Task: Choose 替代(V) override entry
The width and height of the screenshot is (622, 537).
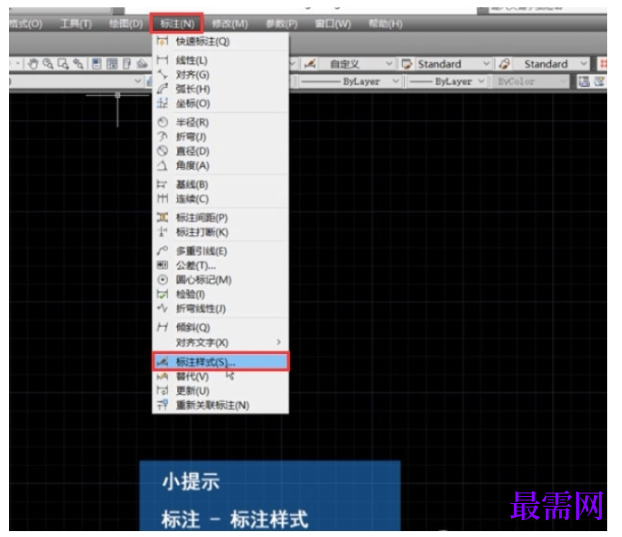Action: [x=221, y=376]
